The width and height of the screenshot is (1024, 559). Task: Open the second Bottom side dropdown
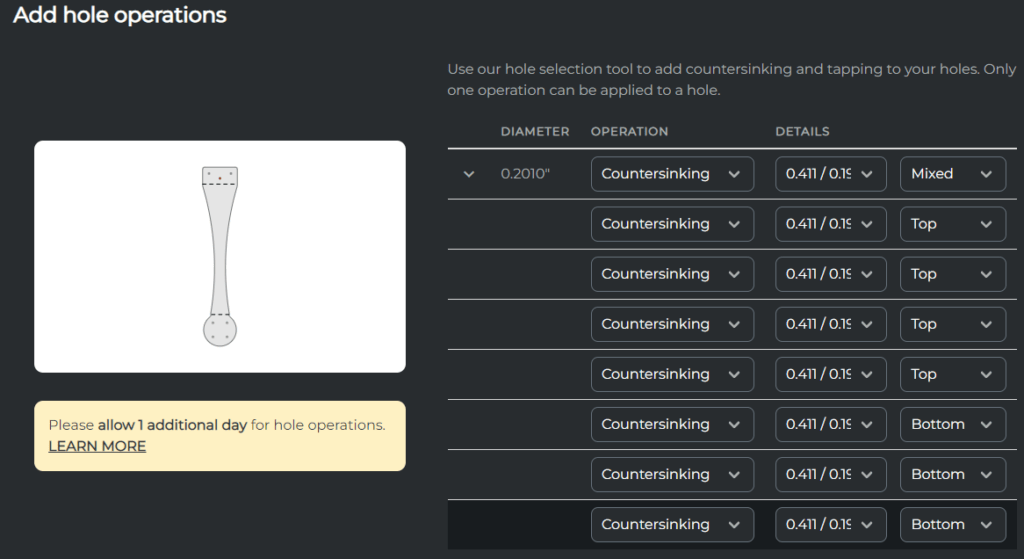click(952, 474)
